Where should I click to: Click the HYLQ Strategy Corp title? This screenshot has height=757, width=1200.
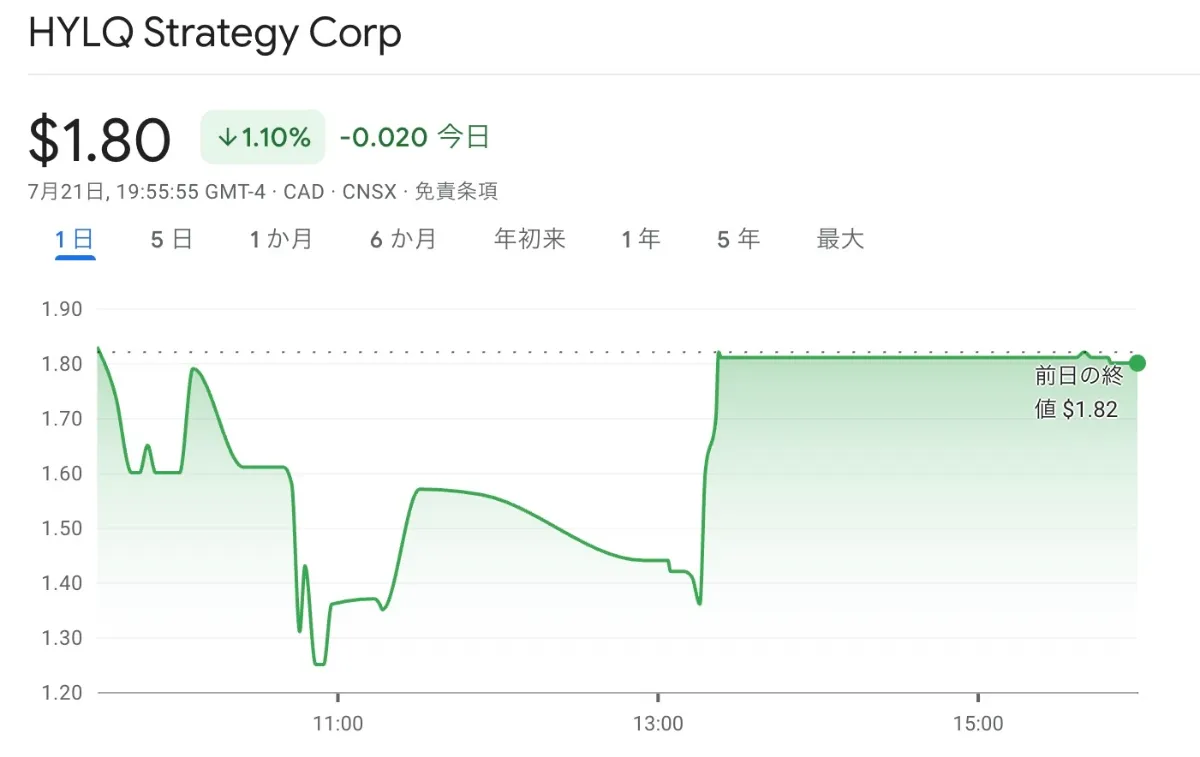coord(215,33)
